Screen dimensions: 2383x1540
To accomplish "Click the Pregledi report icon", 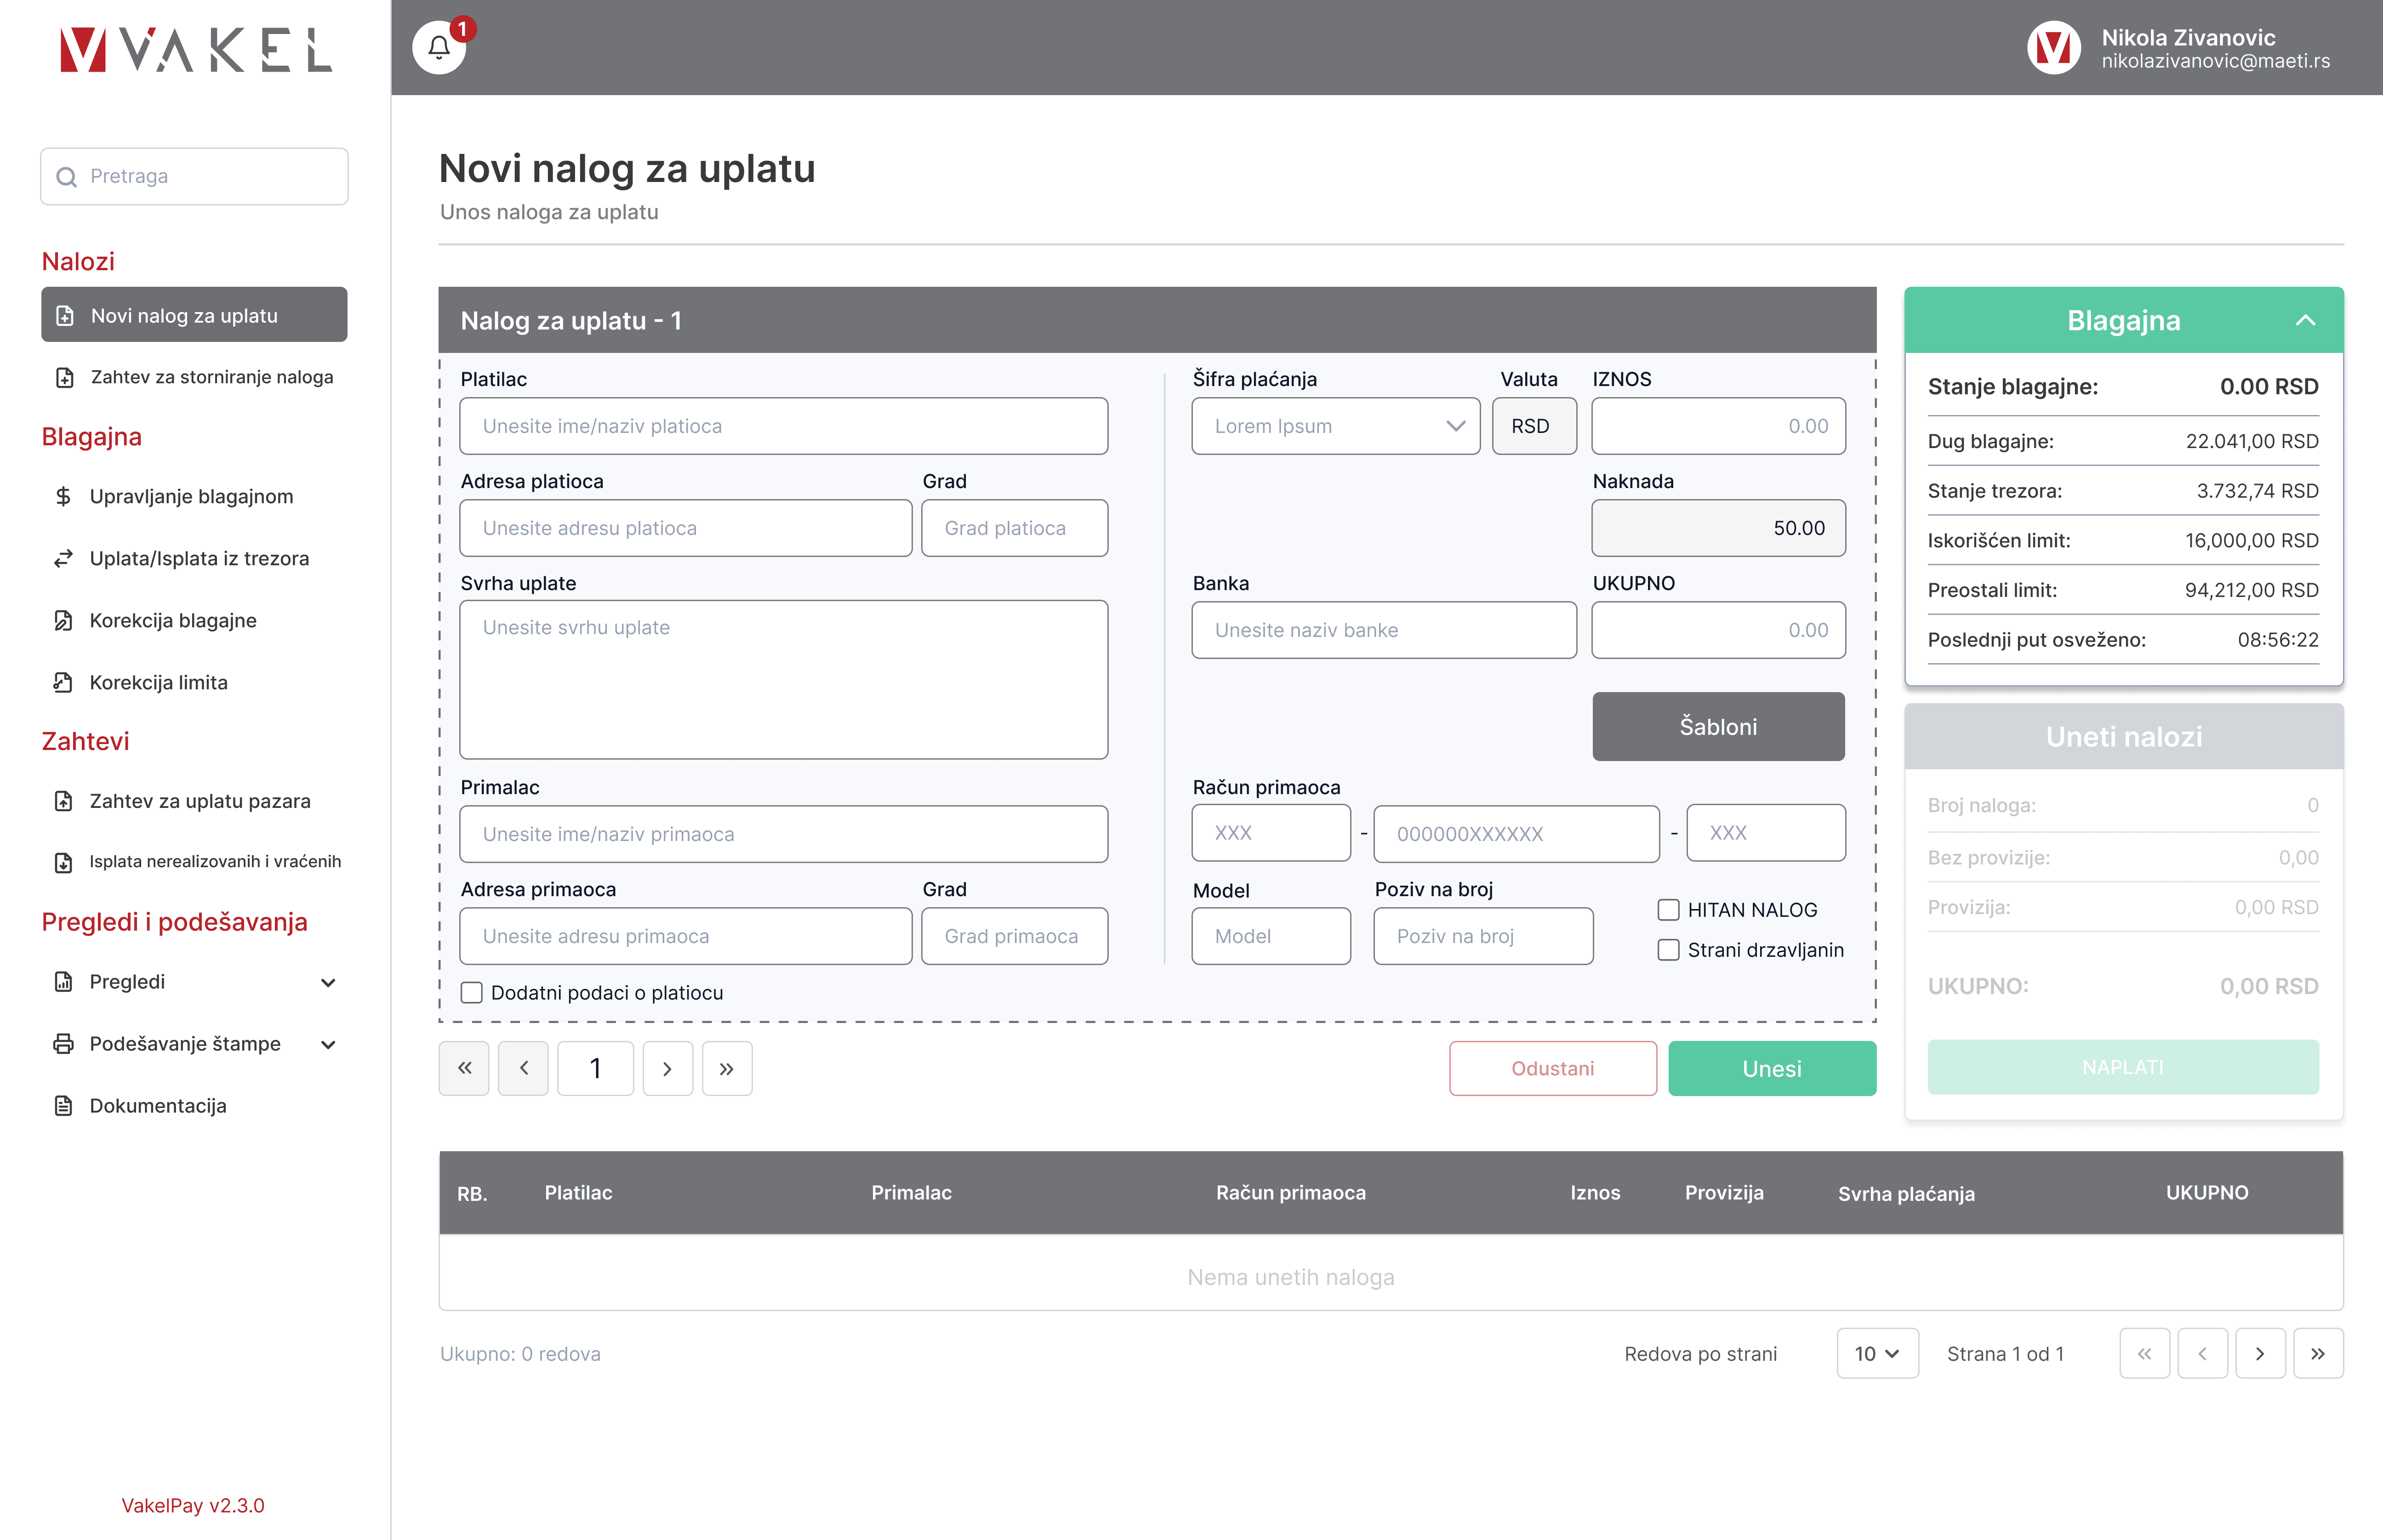I will 63,982.
